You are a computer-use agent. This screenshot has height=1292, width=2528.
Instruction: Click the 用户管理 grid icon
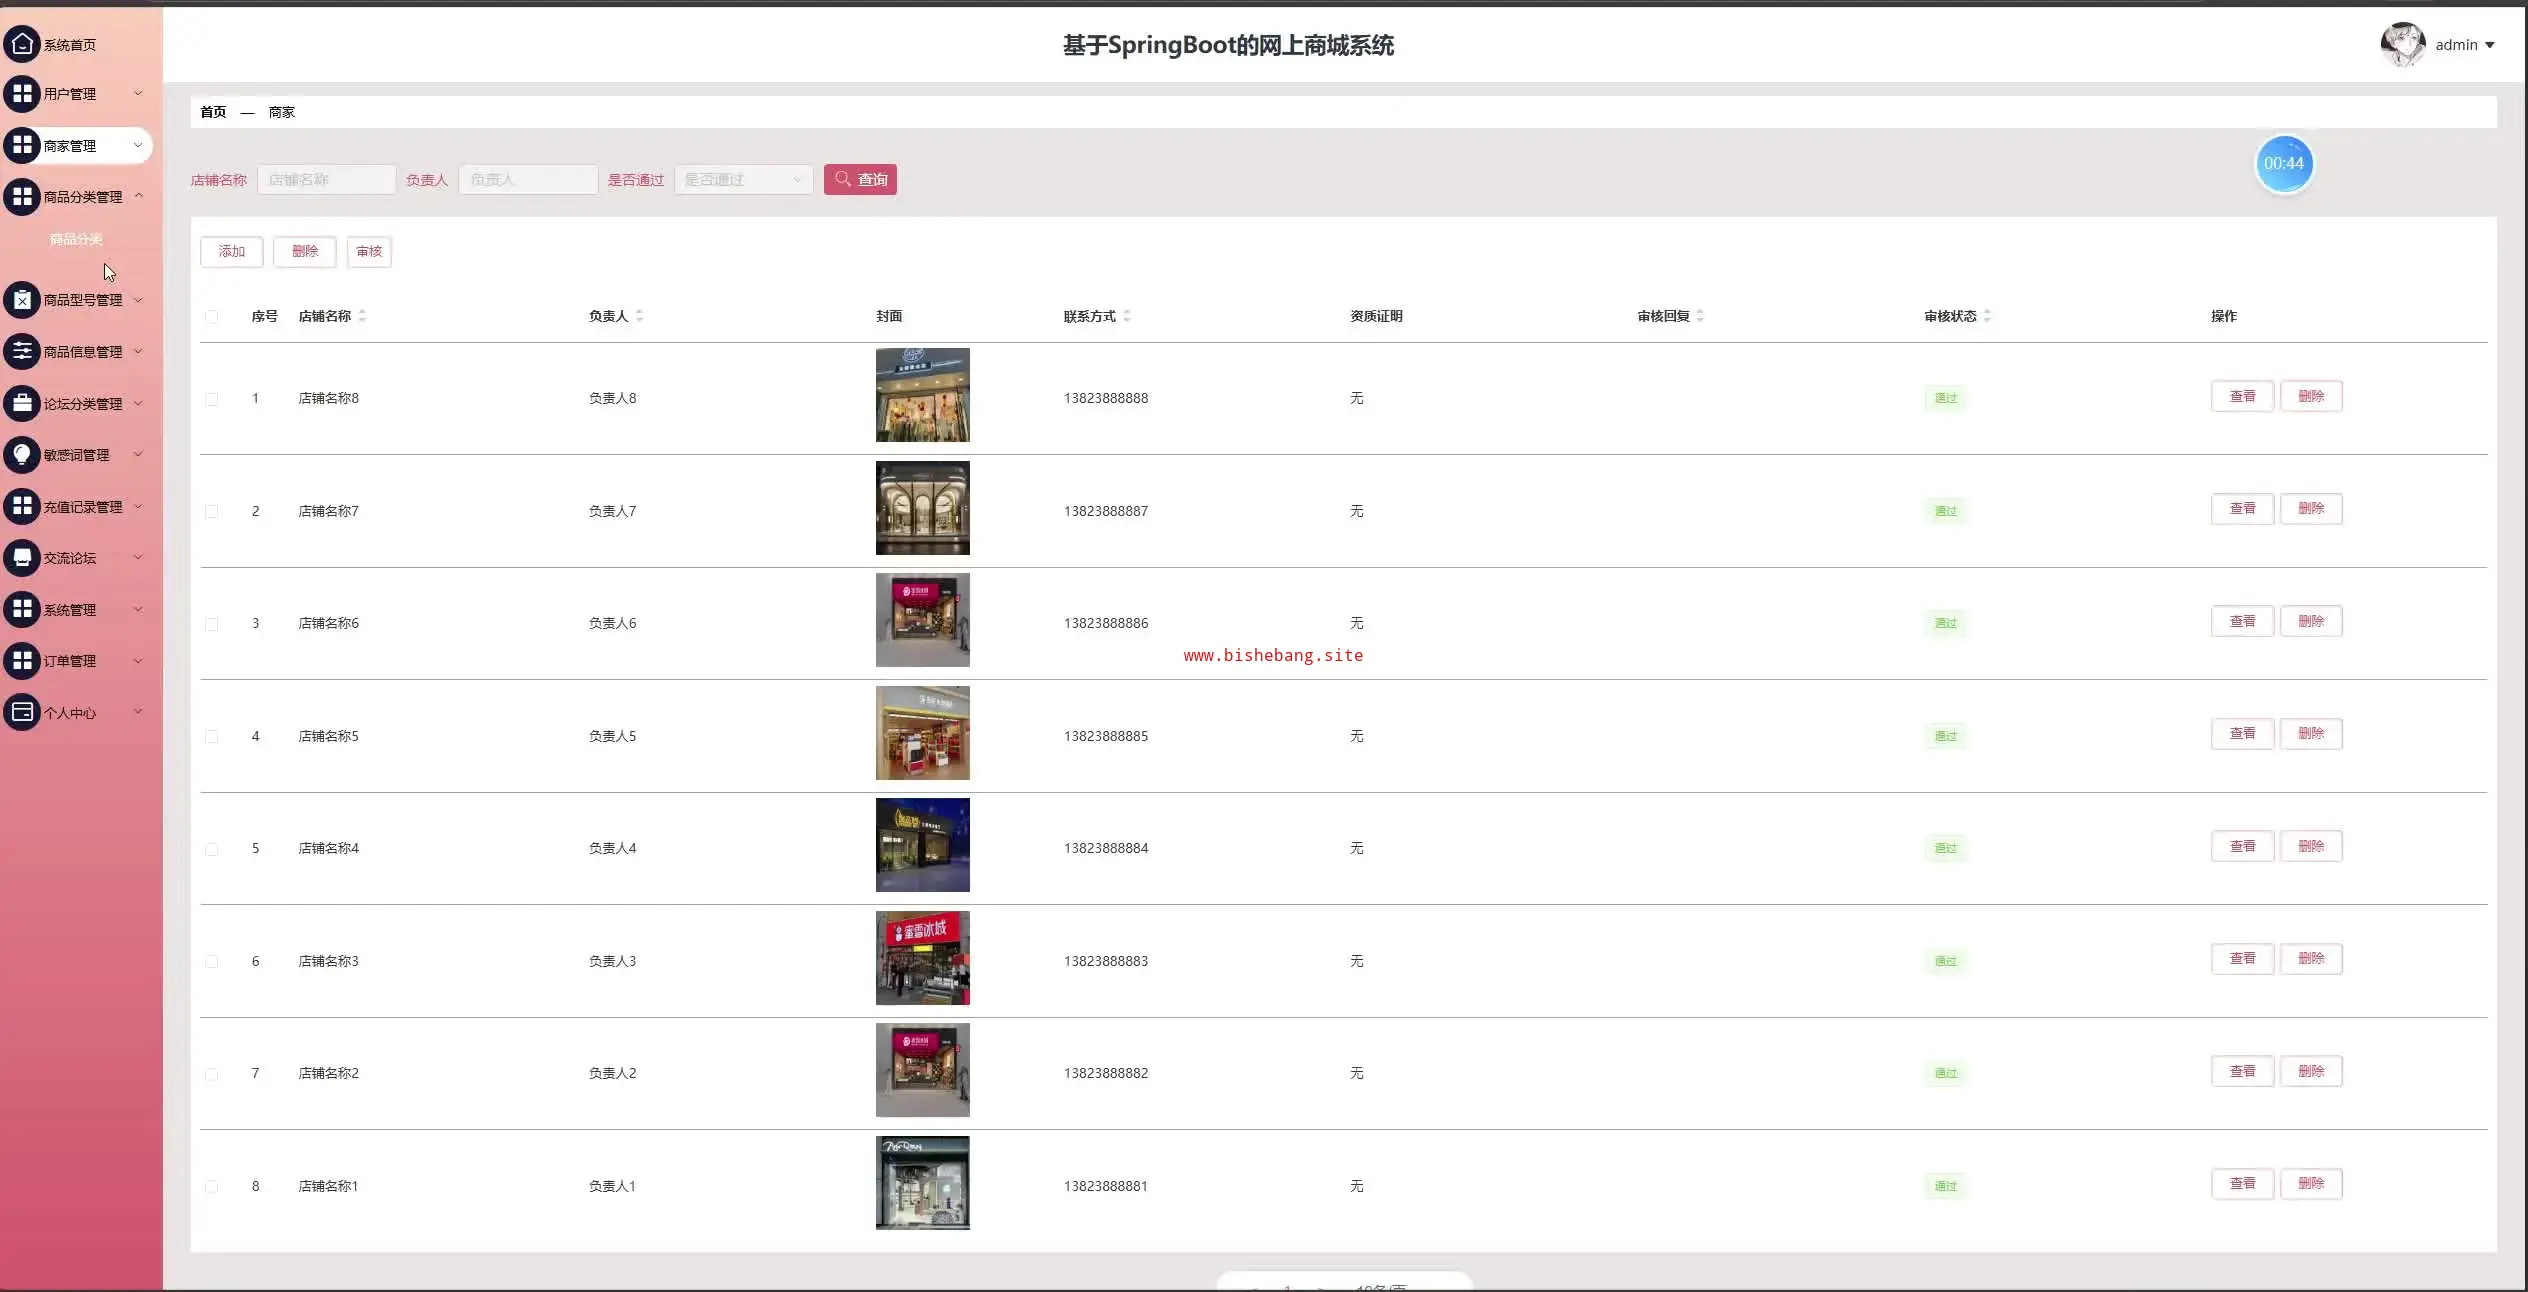click(22, 94)
